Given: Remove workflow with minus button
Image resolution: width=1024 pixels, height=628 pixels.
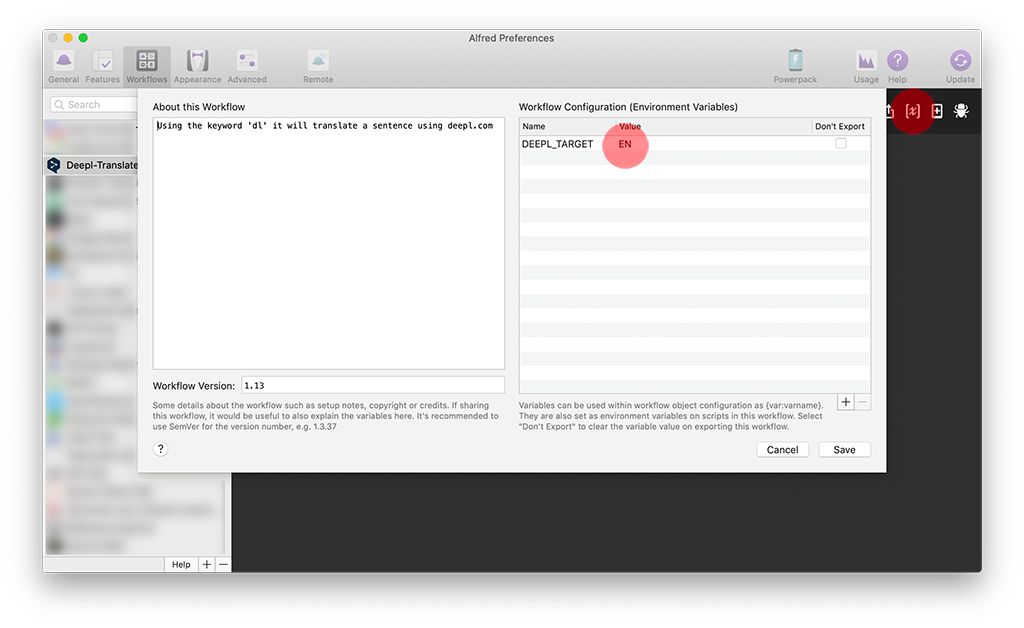Looking at the screenshot, I should coord(223,565).
